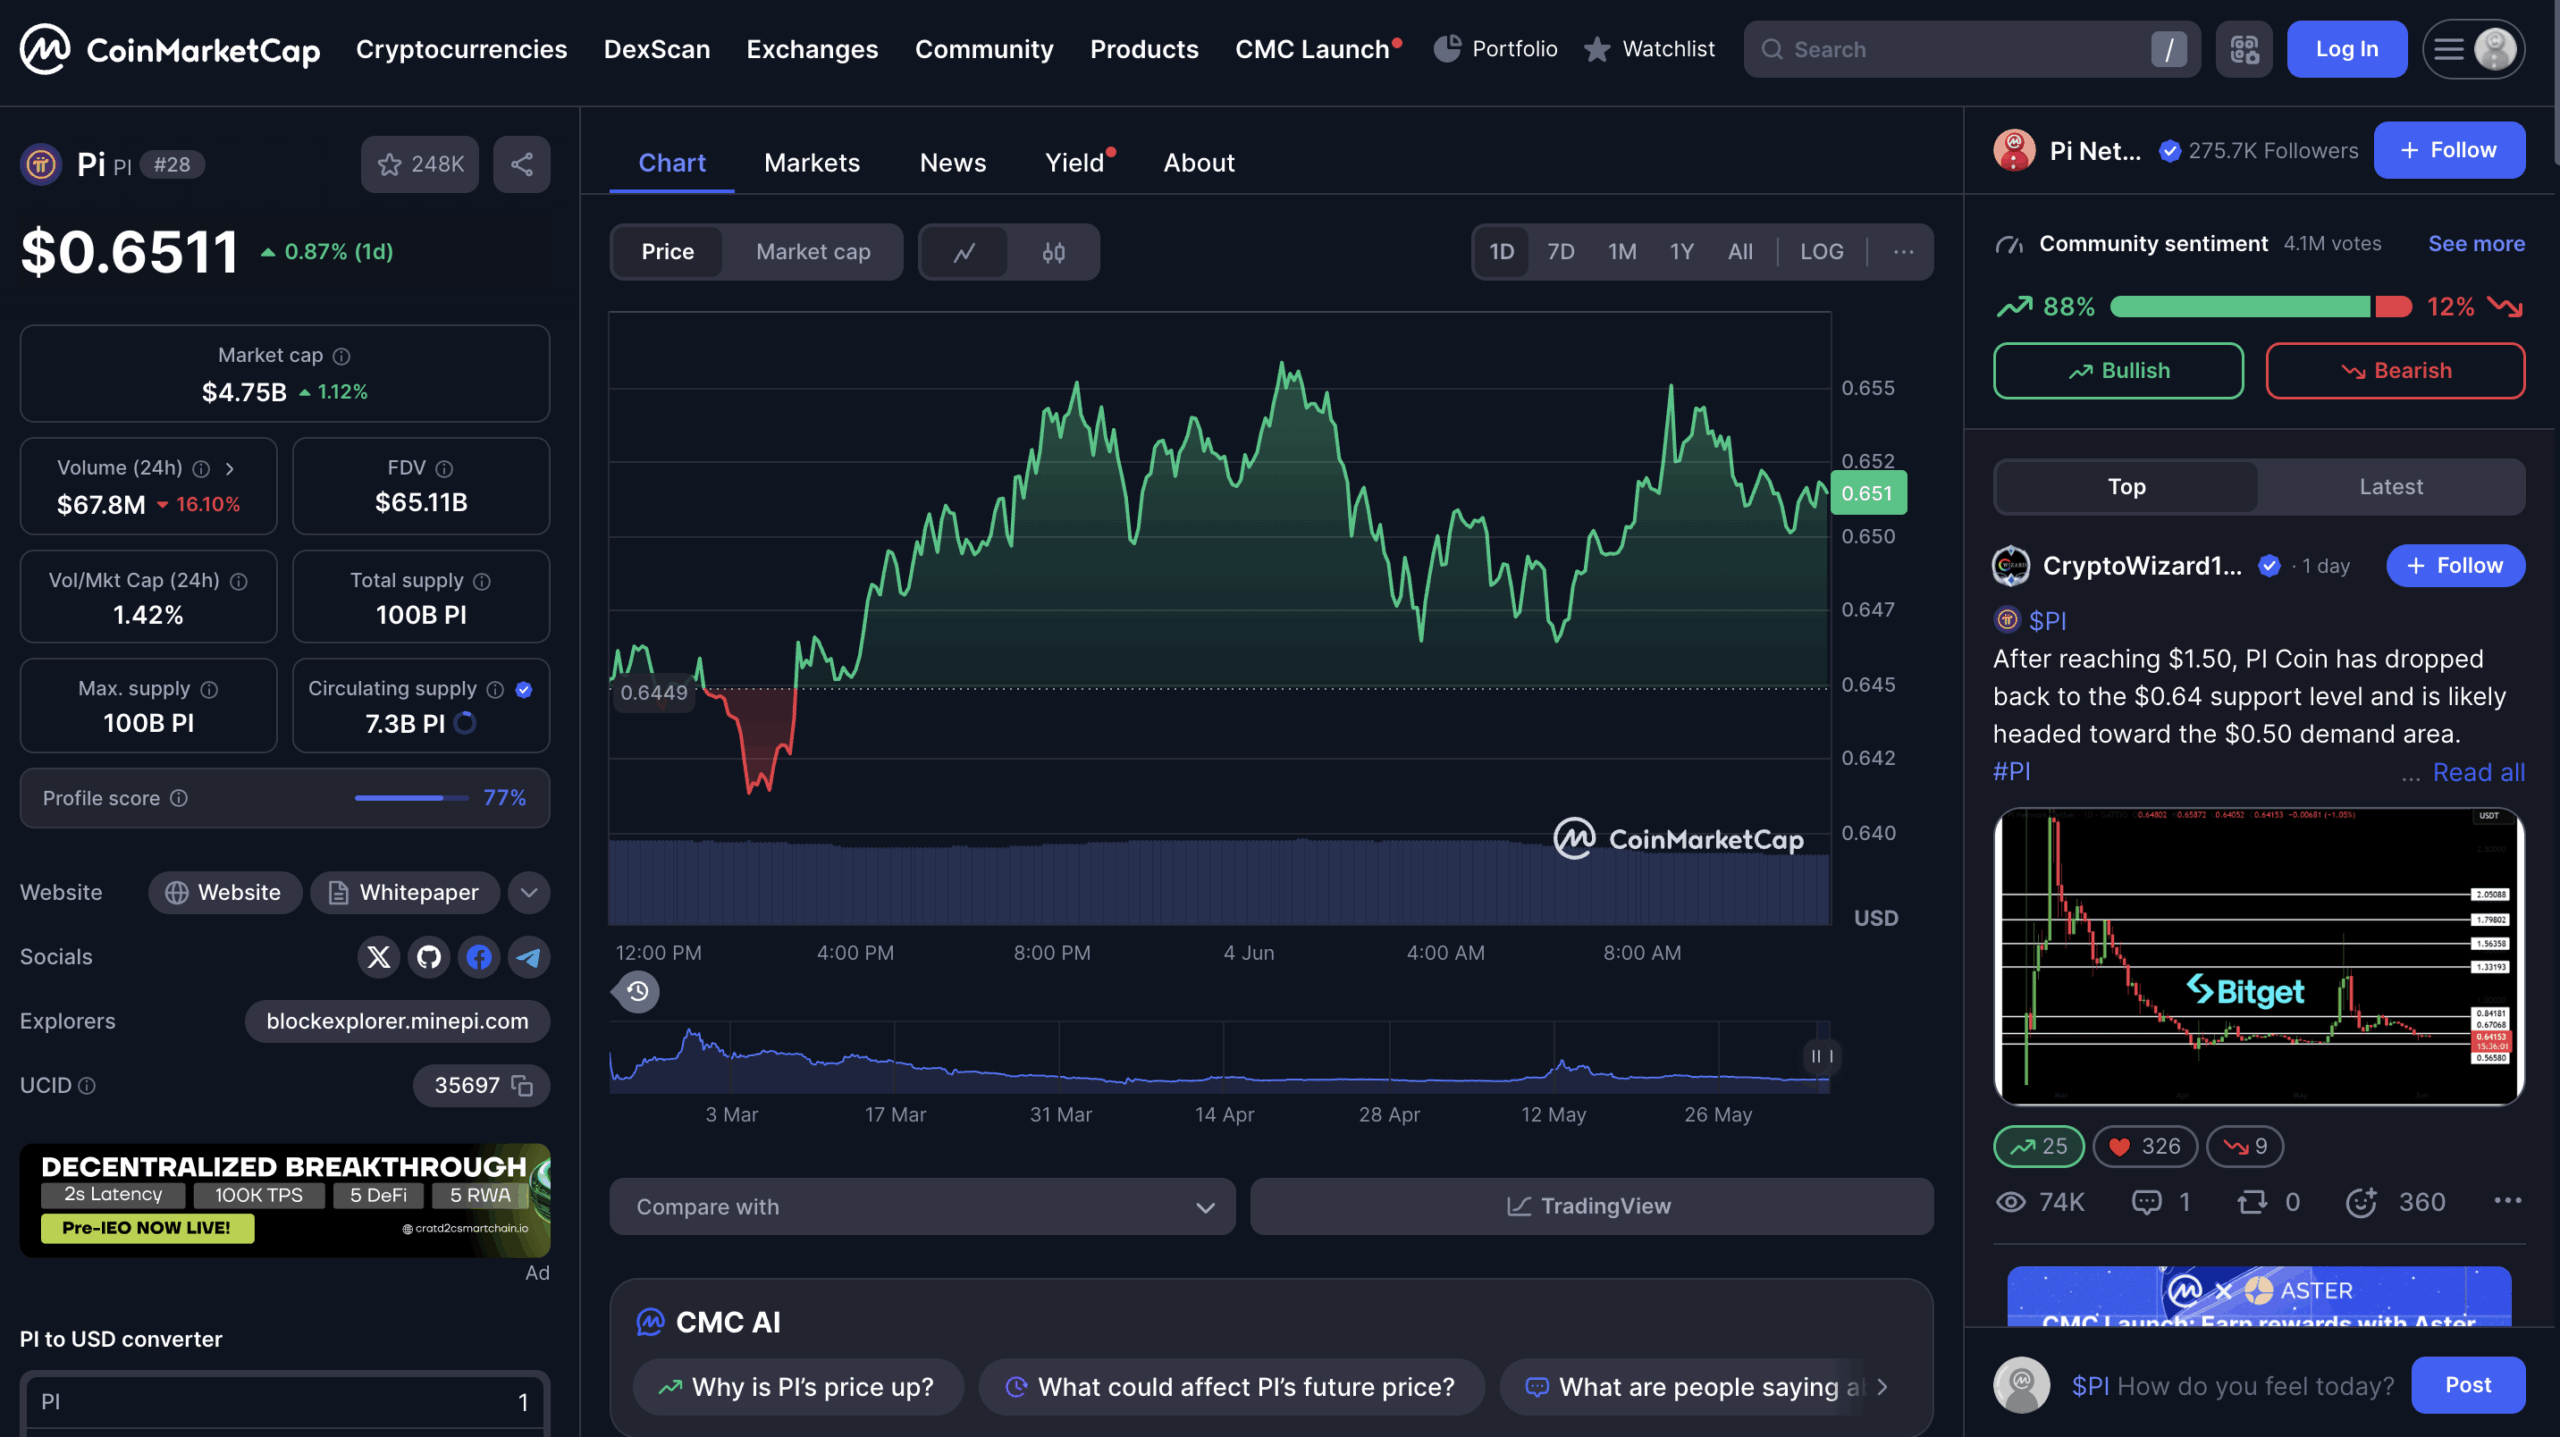Click the FDV info icon
The width and height of the screenshot is (2560, 1437).
[x=445, y=468]
